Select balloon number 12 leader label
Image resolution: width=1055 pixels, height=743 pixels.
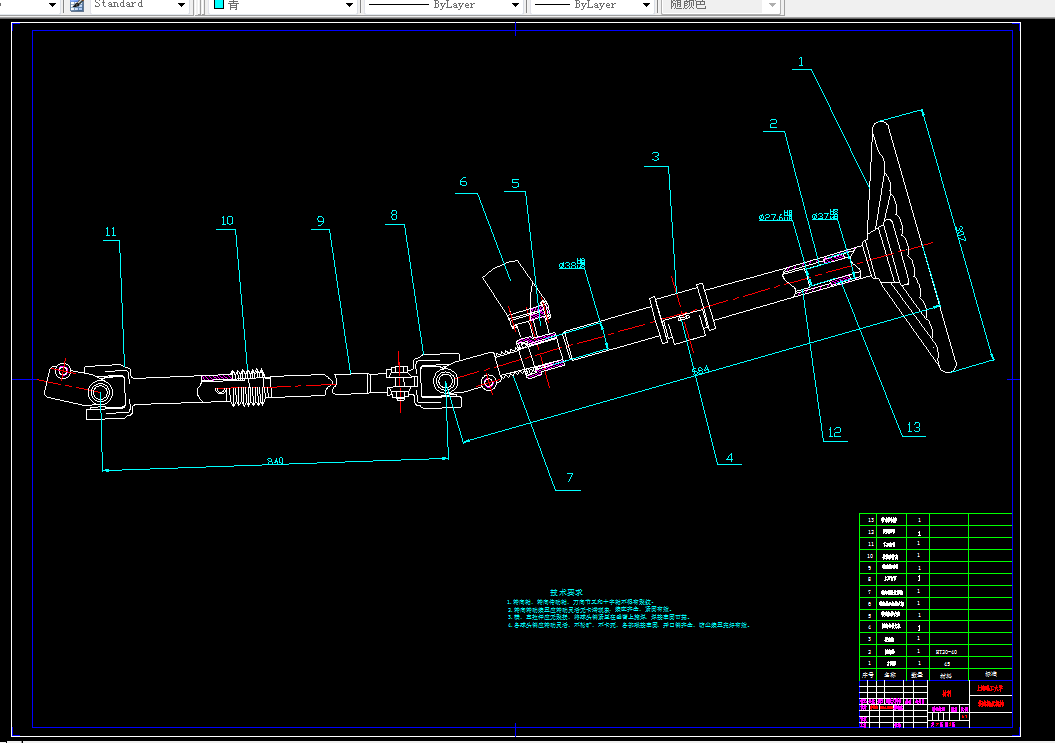click(x=834, y=432)
